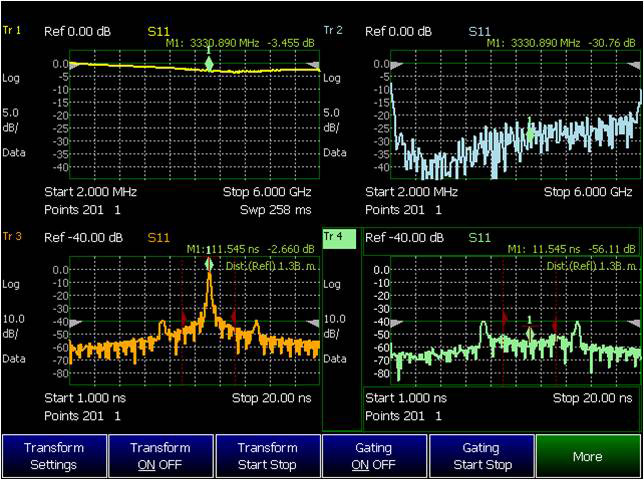Viewport: 644px width, 480px height.
Task: Activate the Tr 1 trace label
Action: coord(12,30)
